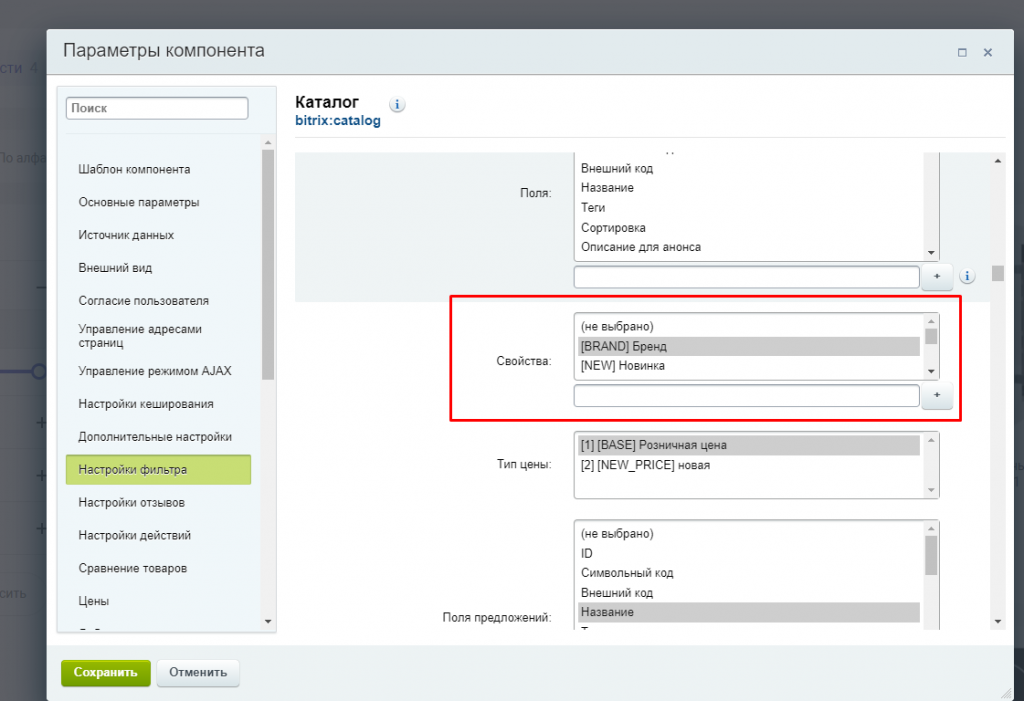Select Внешний код in Поля предложений list
This screenshot has height=701, width=1024.
click(749, 593)
